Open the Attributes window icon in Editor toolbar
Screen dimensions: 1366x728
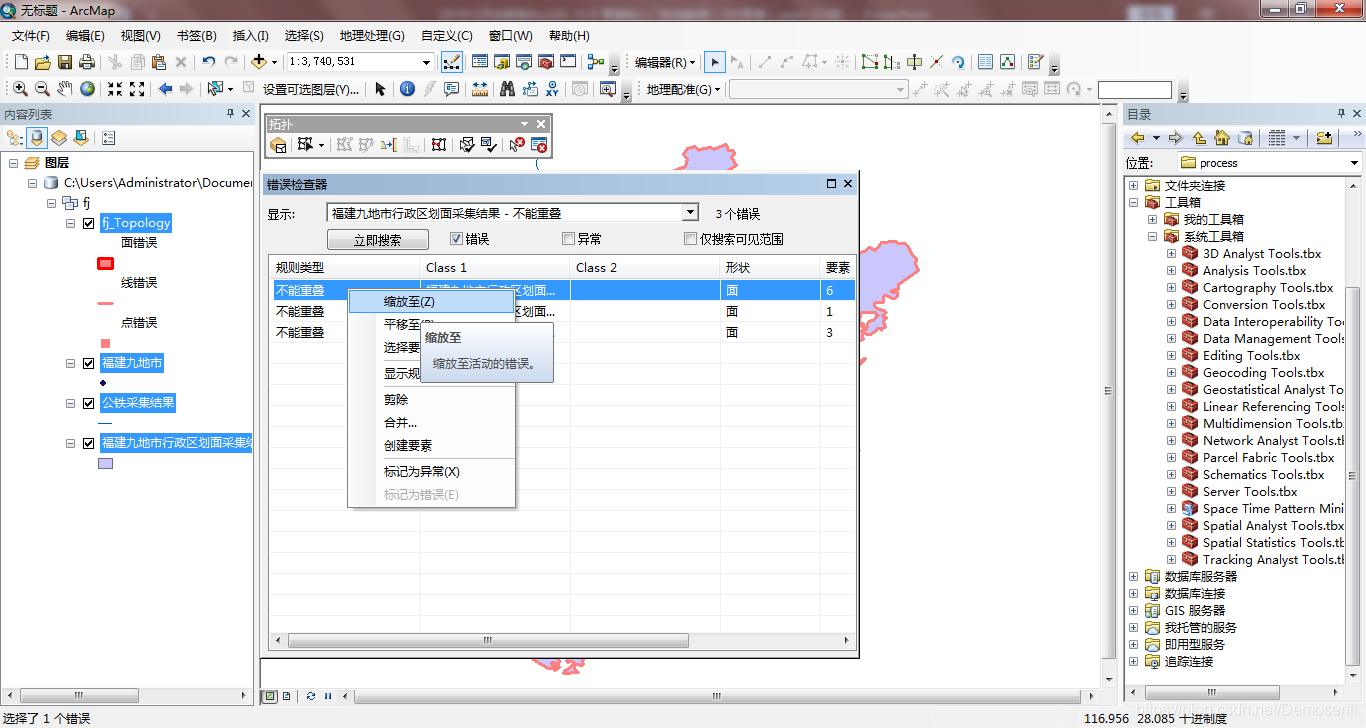click(x=985, y=62)
